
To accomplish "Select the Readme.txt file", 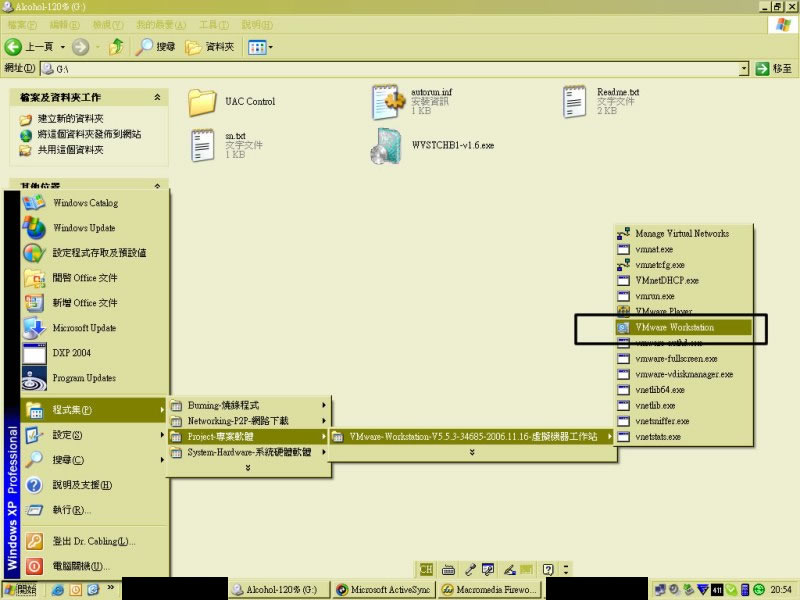I will click(601, 102).
